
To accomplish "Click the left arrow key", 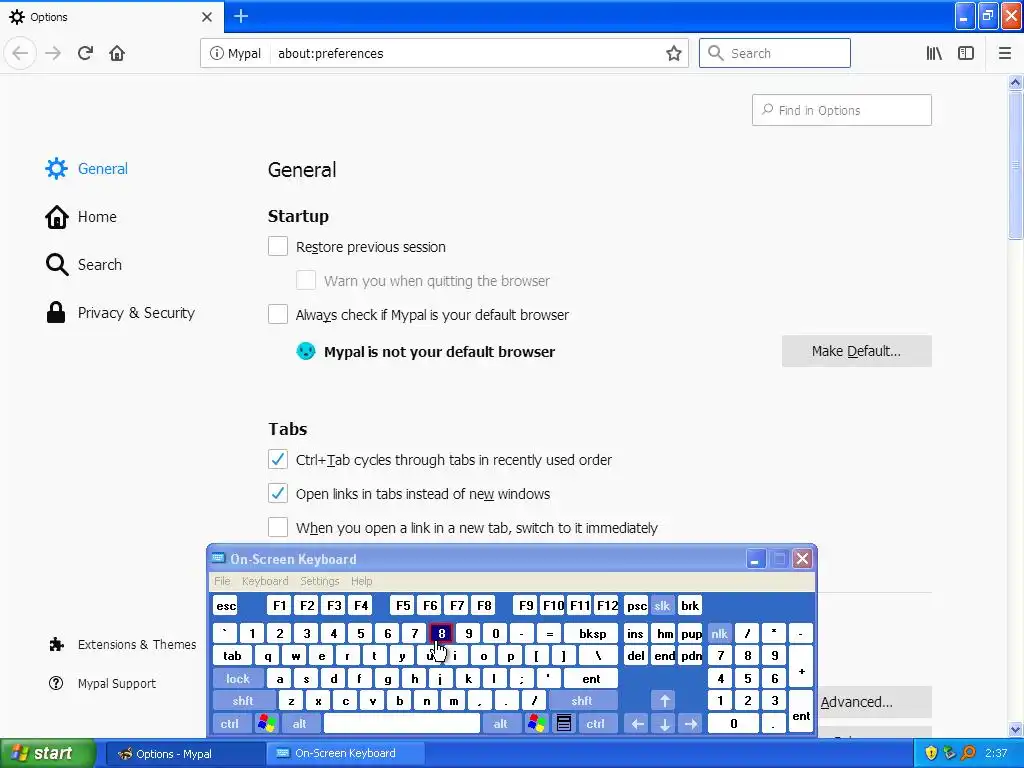I will click(x=637, y=724).
